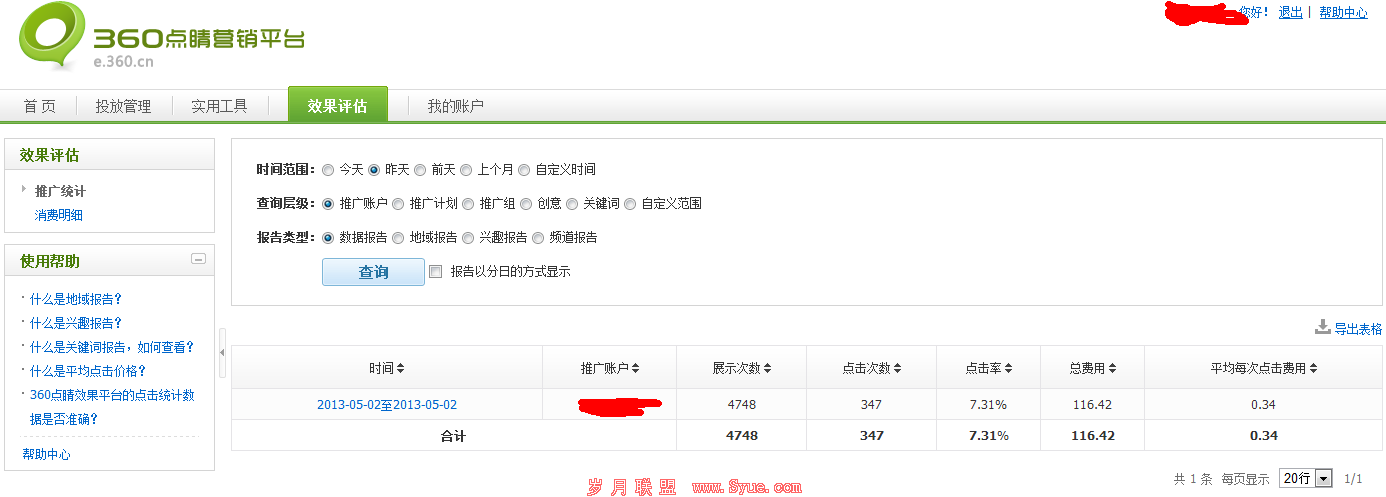Select 地域报告 report type

click(398, 238)
